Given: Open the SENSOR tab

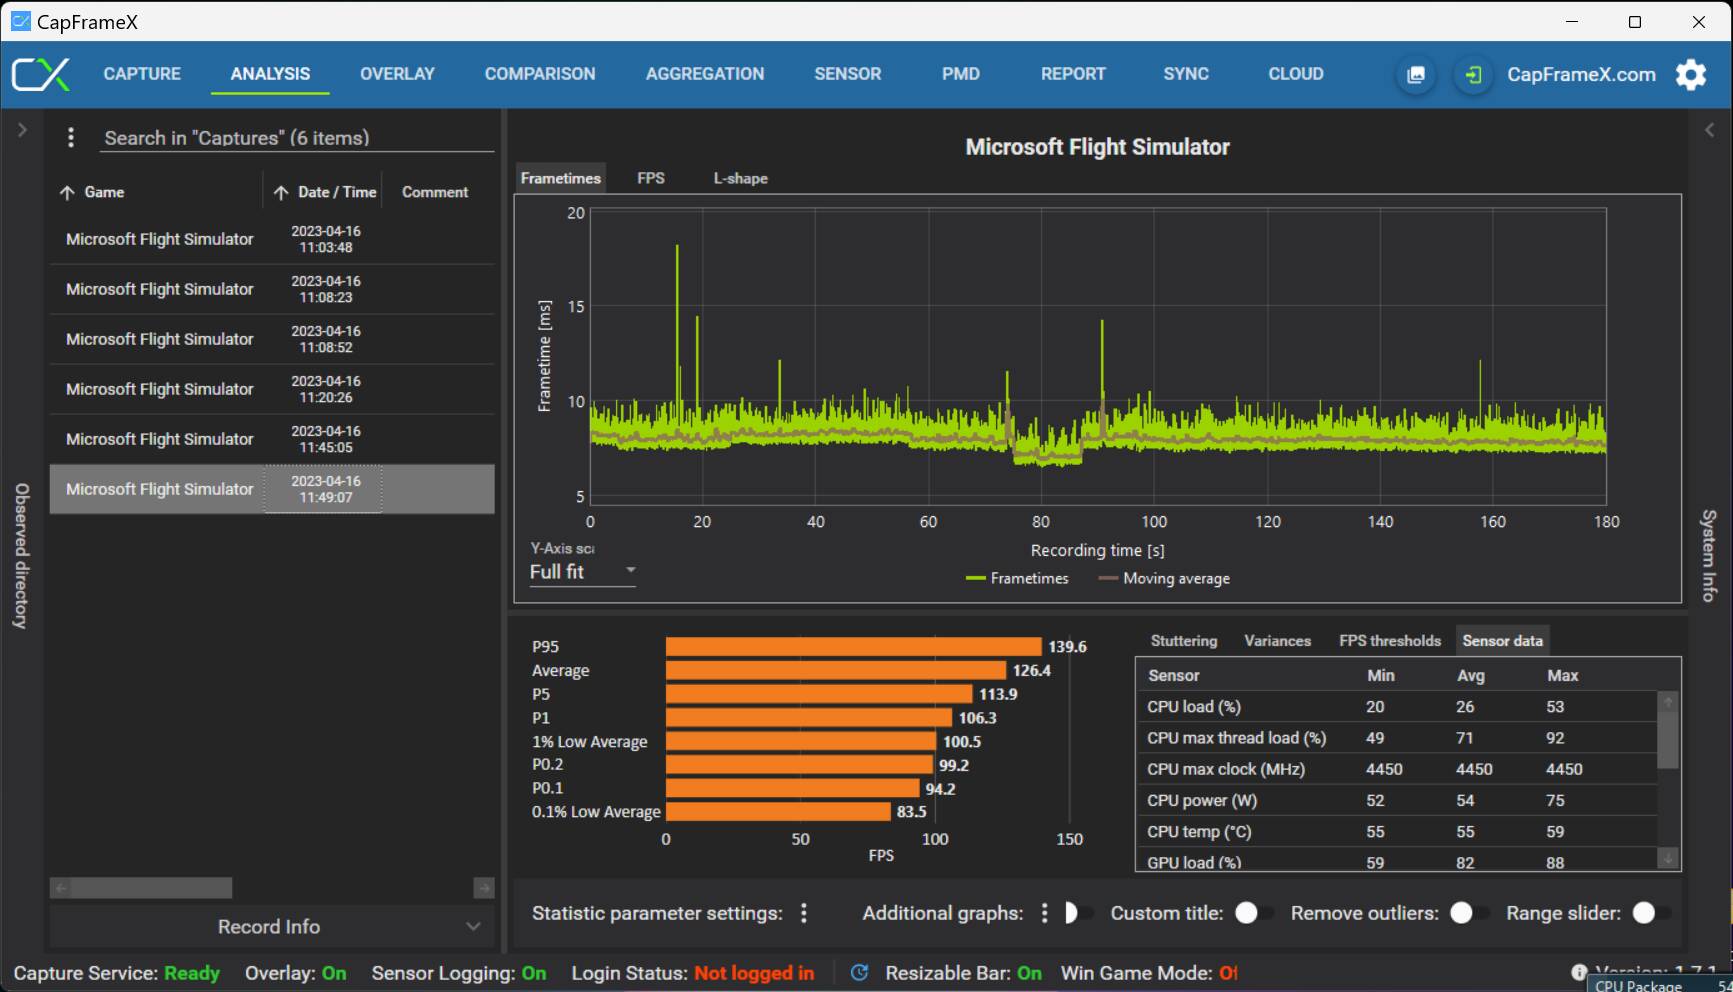Looking at the screenshot, I should click(x=848, y=74).
